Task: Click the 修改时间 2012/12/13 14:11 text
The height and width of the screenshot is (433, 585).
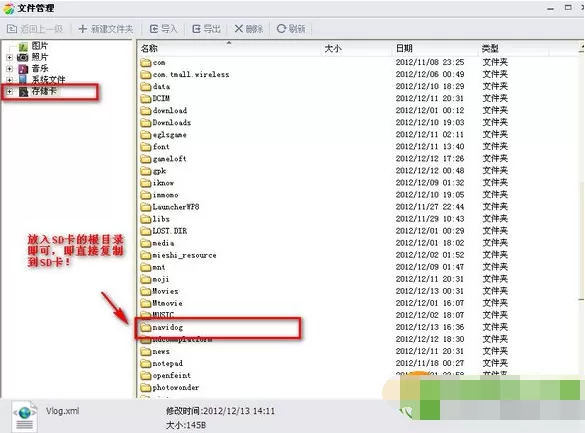Action: (x=220, y=411)
